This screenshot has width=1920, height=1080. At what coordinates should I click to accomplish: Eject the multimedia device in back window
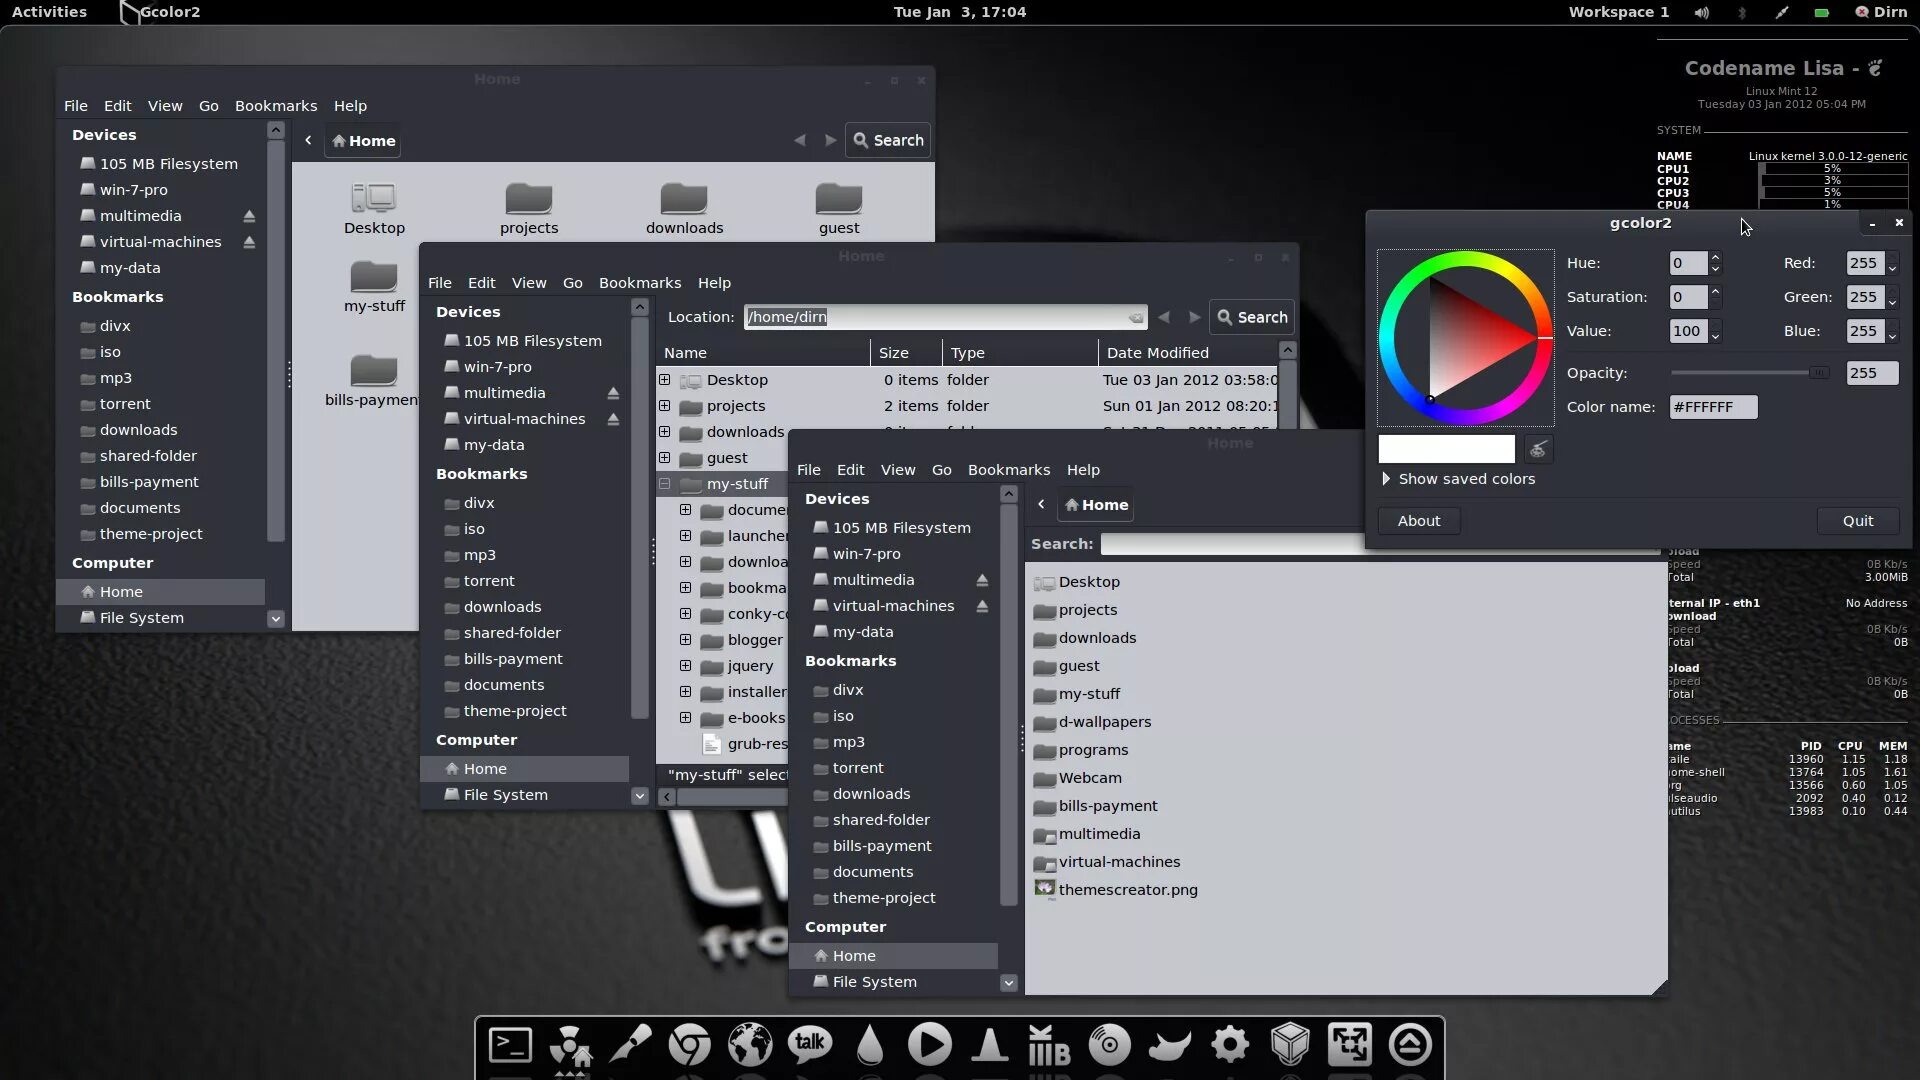(x=249, y=216)
